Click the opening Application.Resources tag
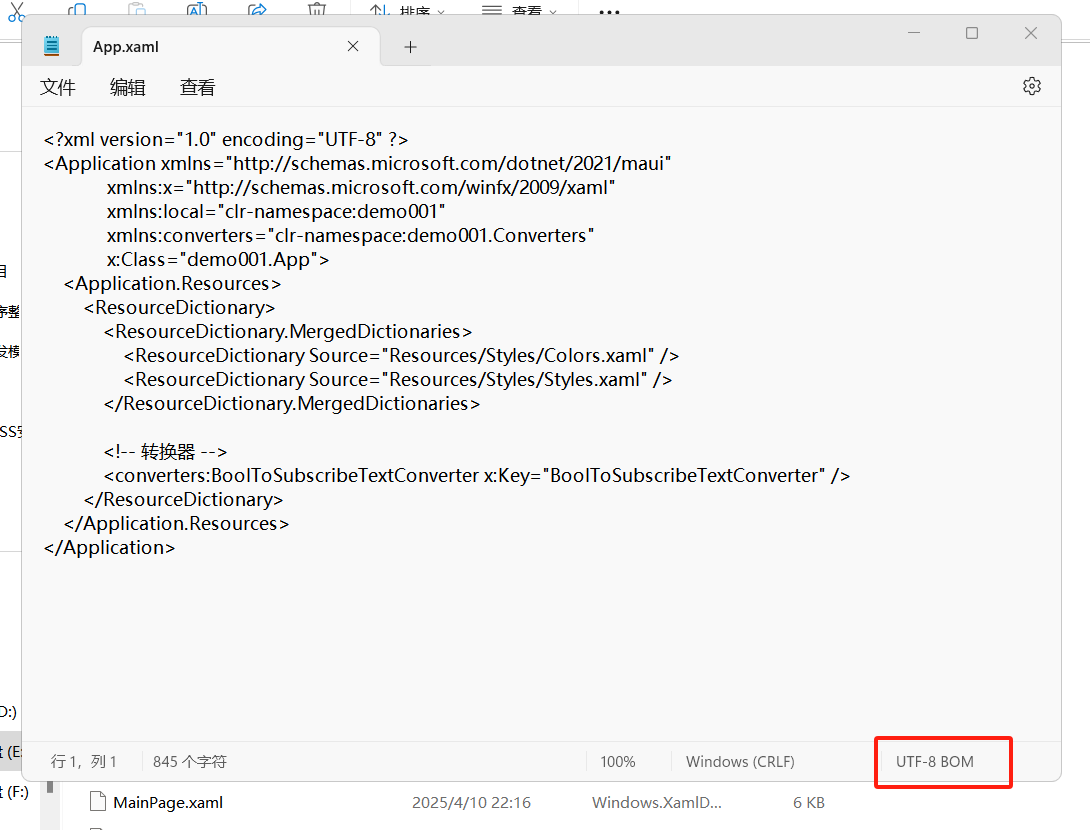1090x830 pixels. point(172,284)
